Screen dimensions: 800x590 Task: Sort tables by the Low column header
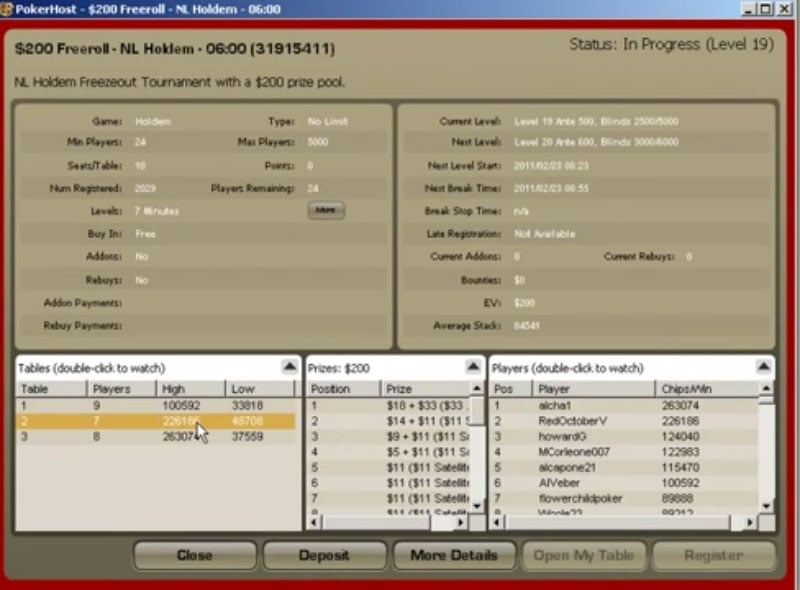[x=260, y=389]
